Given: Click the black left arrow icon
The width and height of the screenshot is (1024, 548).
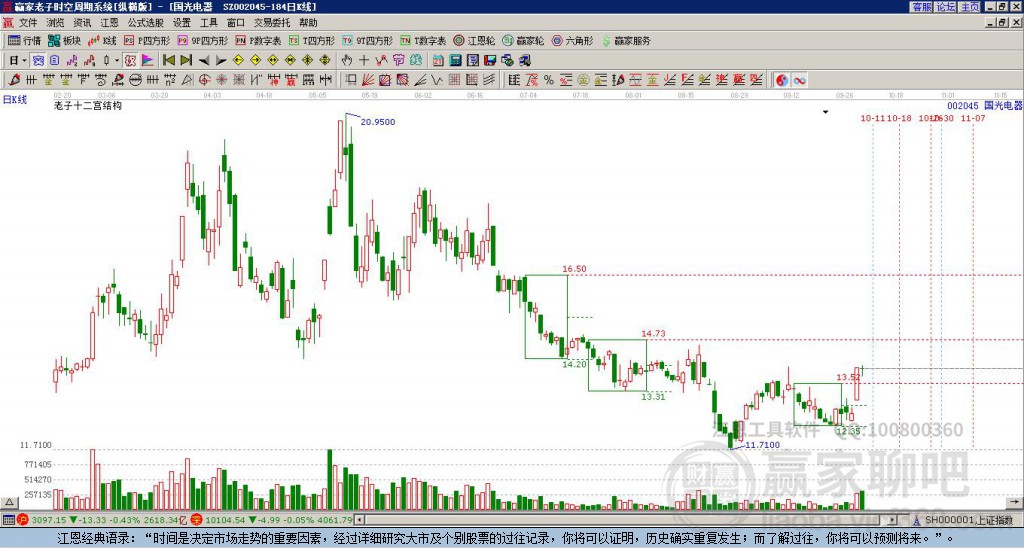Looking at the screenshot, I should (x=204, y=61).
